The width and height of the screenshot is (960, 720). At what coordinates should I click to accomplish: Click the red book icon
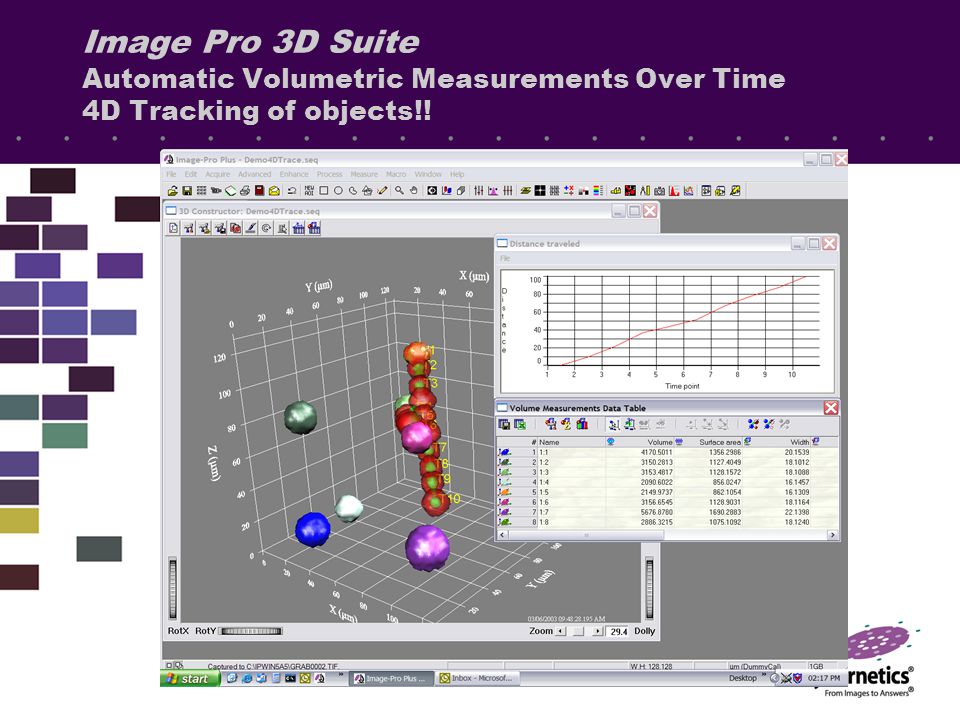(260, 190)
